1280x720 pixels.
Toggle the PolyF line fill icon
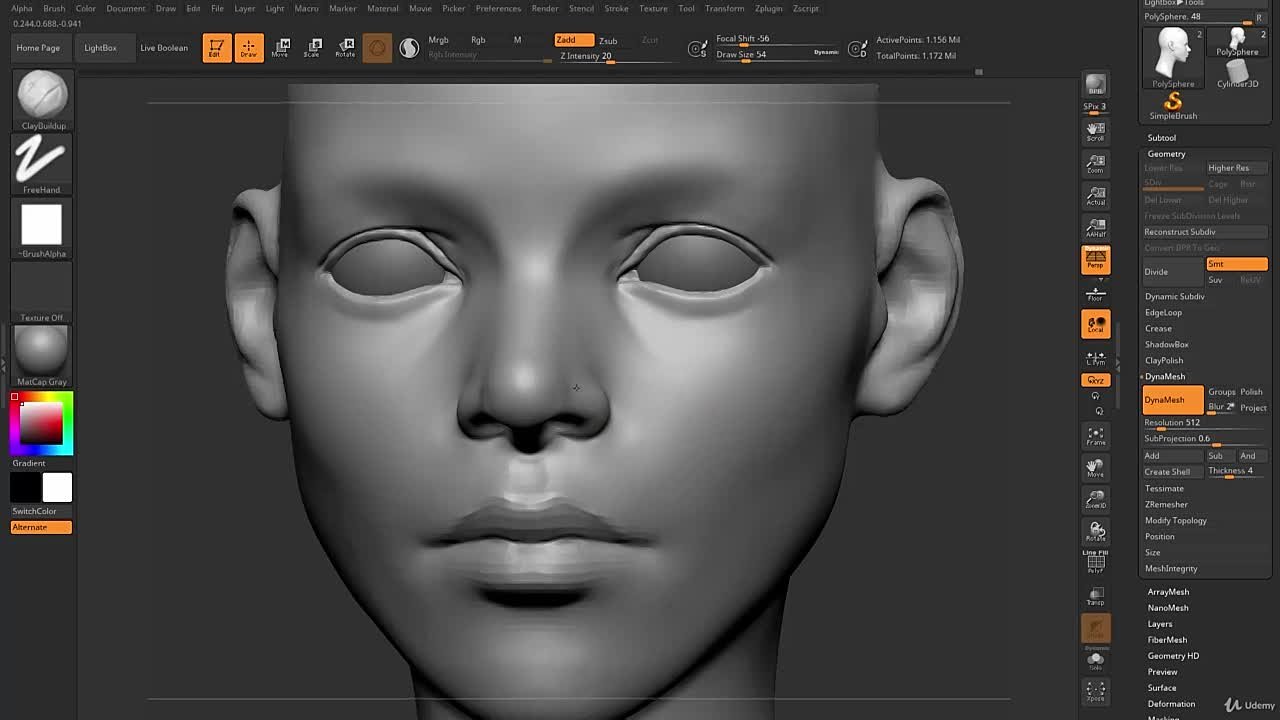point(1096,564)
